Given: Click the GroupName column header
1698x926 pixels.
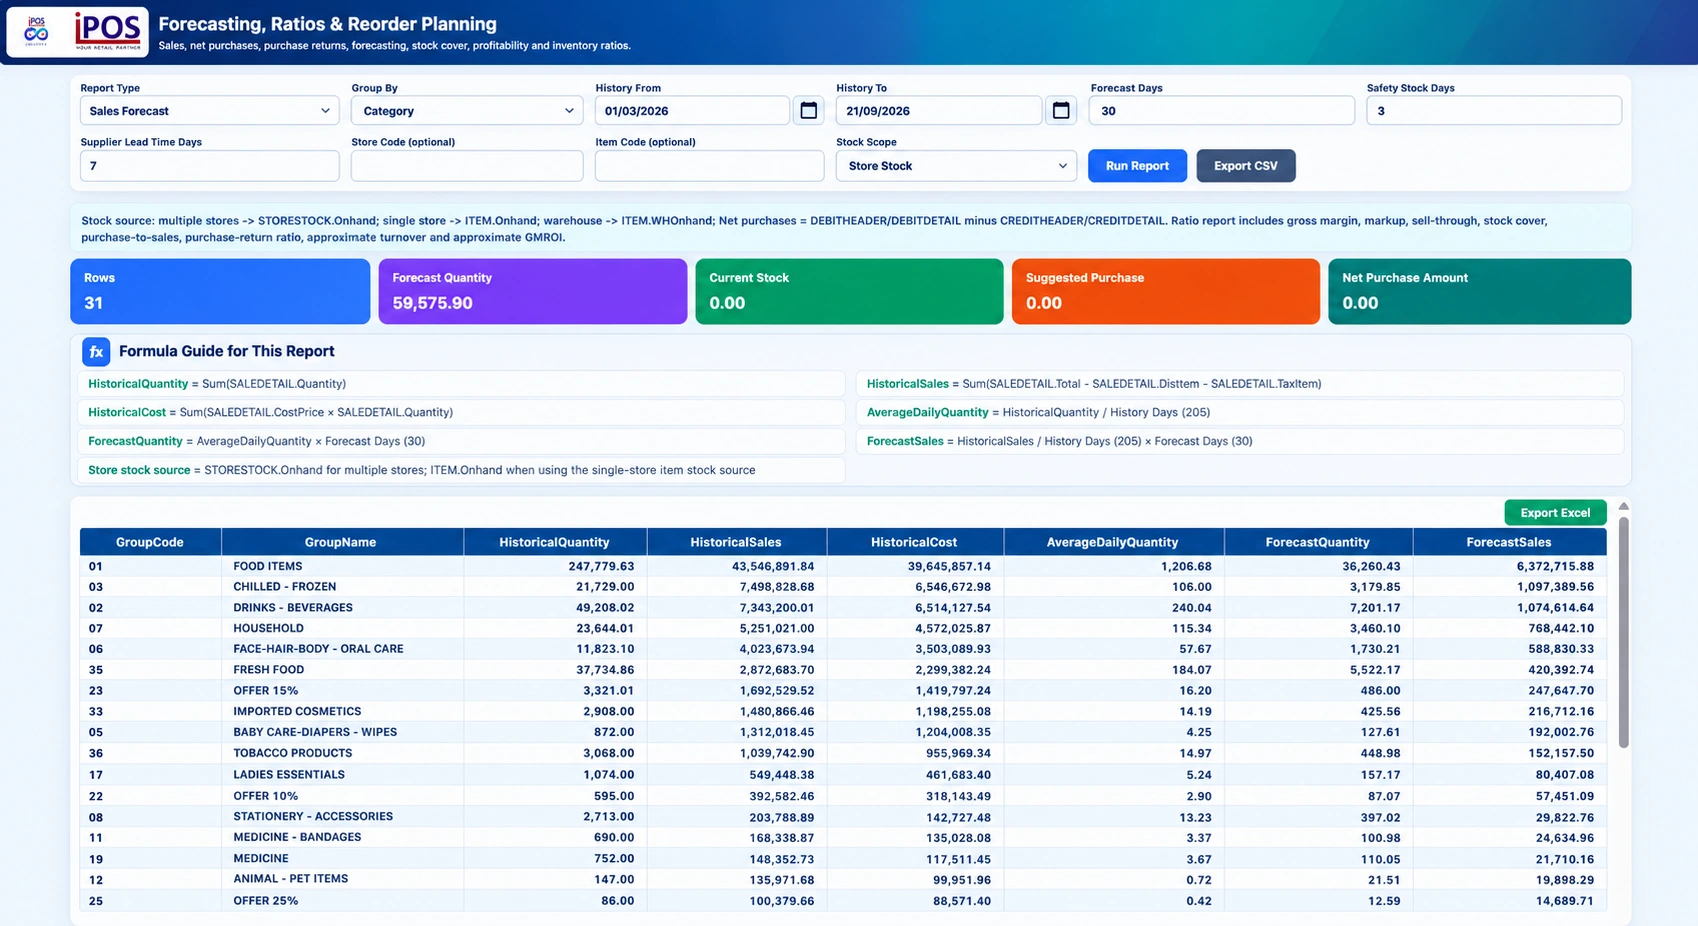Looking at the screenshot, I should 341,542.
